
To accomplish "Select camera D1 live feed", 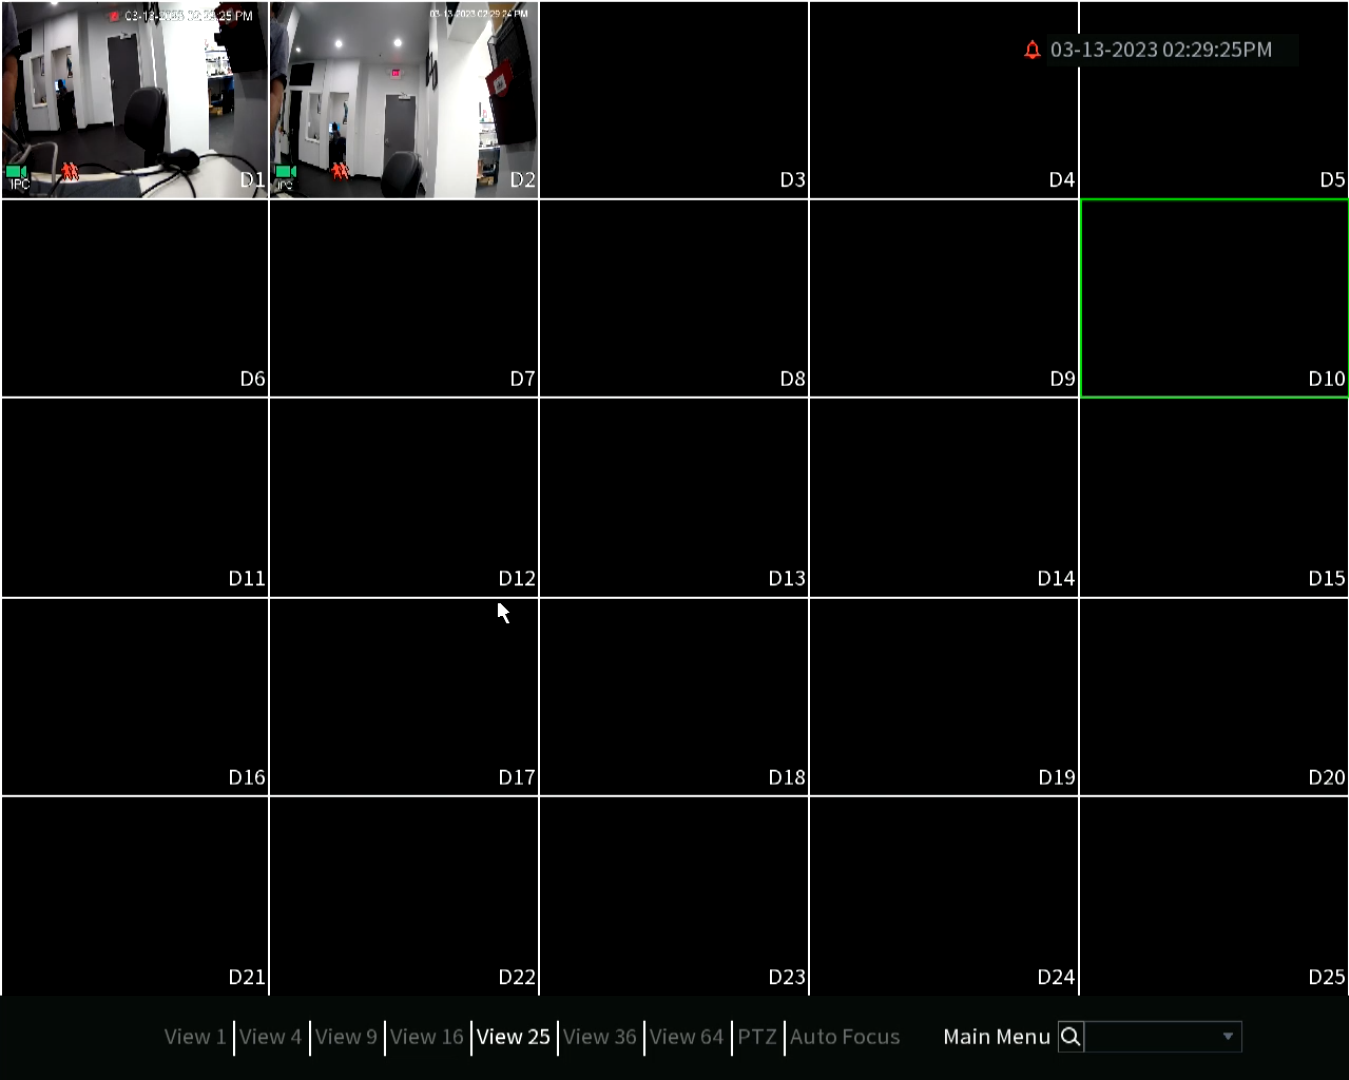I will pyautogui.click(x=135, y=100).
